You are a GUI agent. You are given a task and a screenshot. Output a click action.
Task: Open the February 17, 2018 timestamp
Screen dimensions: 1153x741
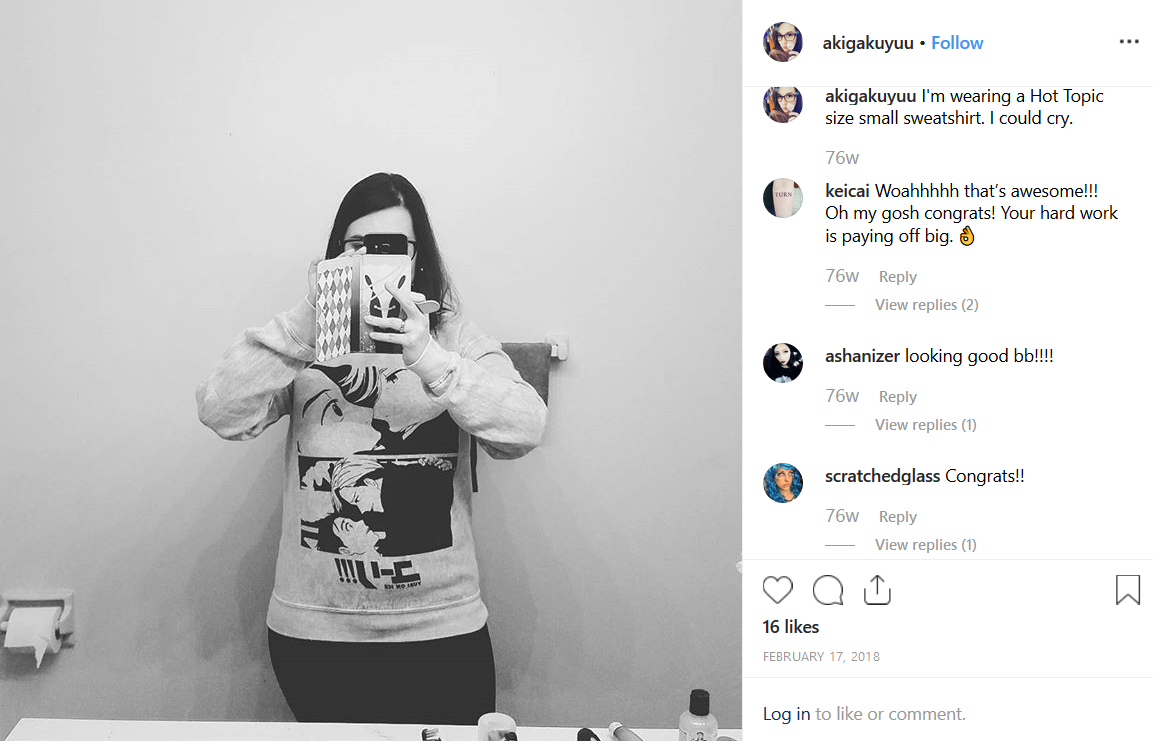[x=821, y=656]
